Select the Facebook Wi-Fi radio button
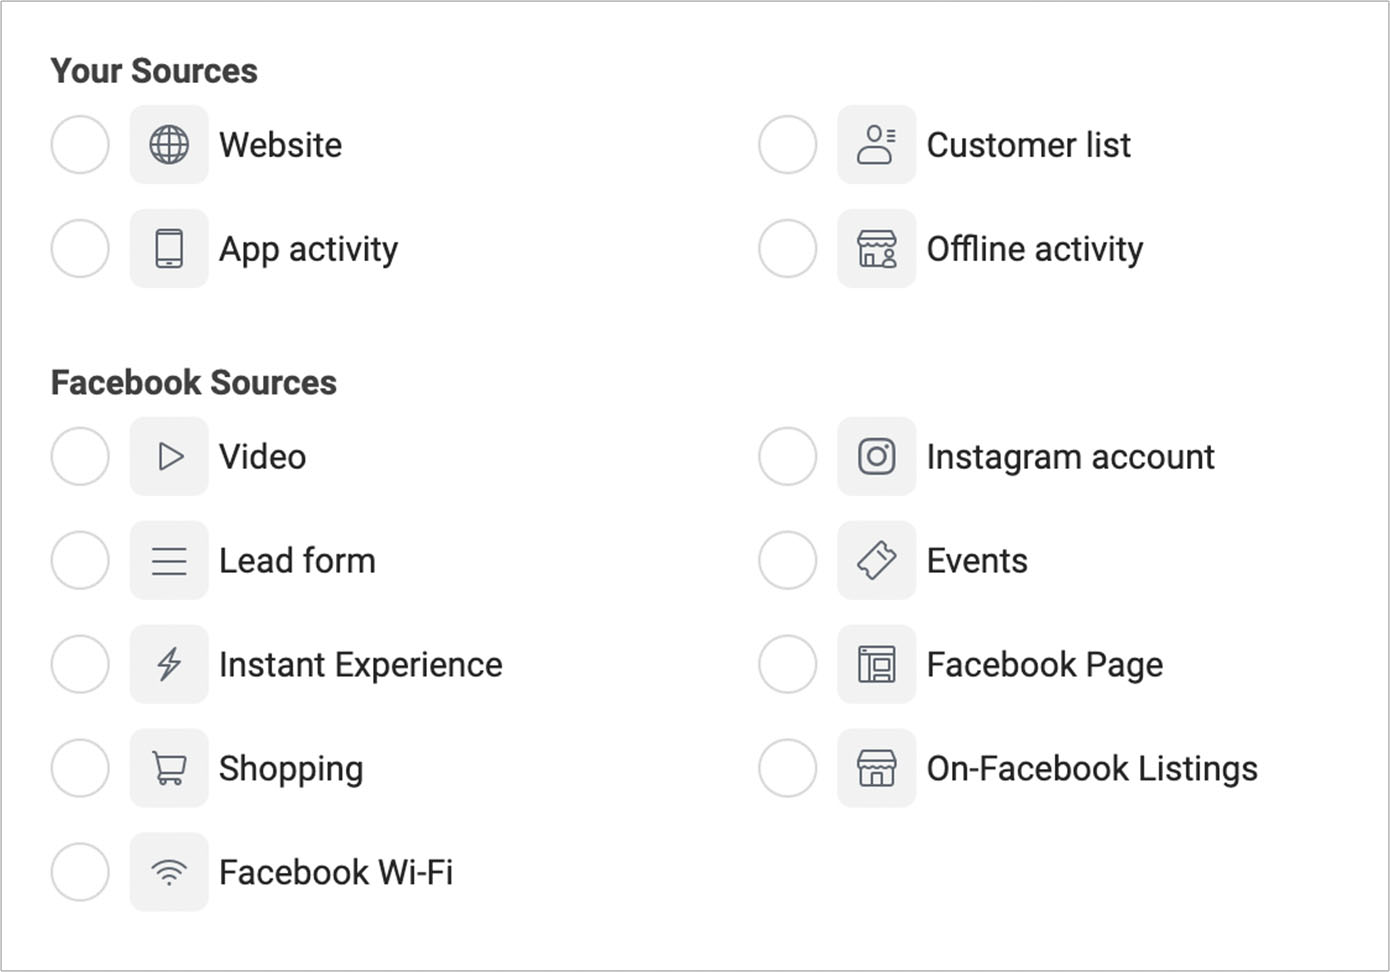Image resolution: width=1390 pixels, height=972 pixels. pos(80,872)
